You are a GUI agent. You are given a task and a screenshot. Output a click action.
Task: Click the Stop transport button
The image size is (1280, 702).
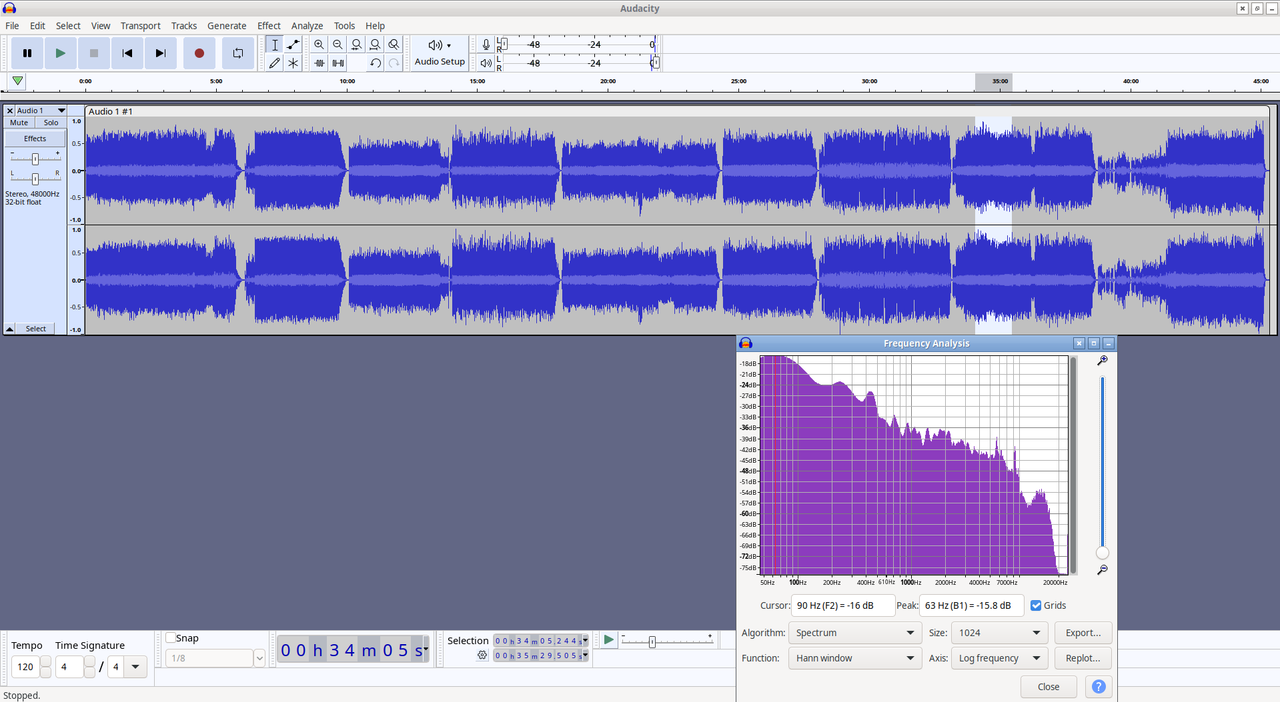pyautogui.click(x=94, y=53)
